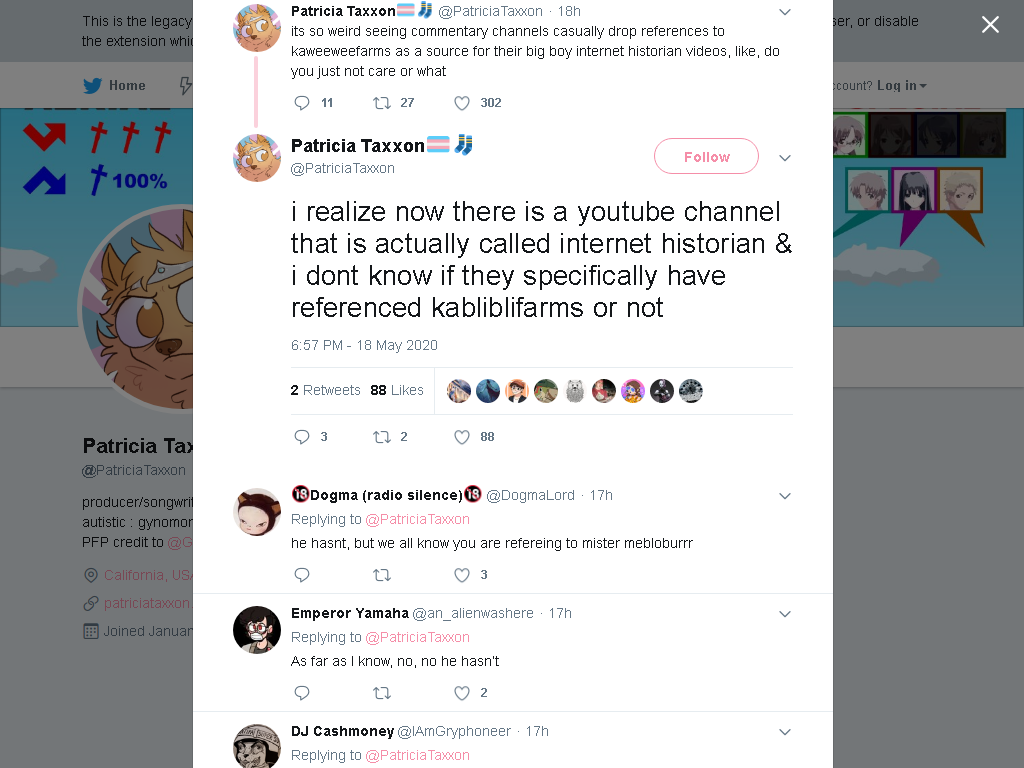Expand options for DogmaLord's reply
The height and width of the screenshot is (768, 1024).
click(785, 496)
